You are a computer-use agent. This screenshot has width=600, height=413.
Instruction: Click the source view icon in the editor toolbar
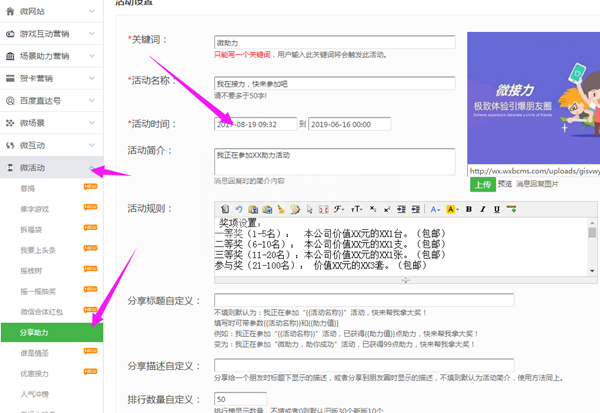pos(225,209)
